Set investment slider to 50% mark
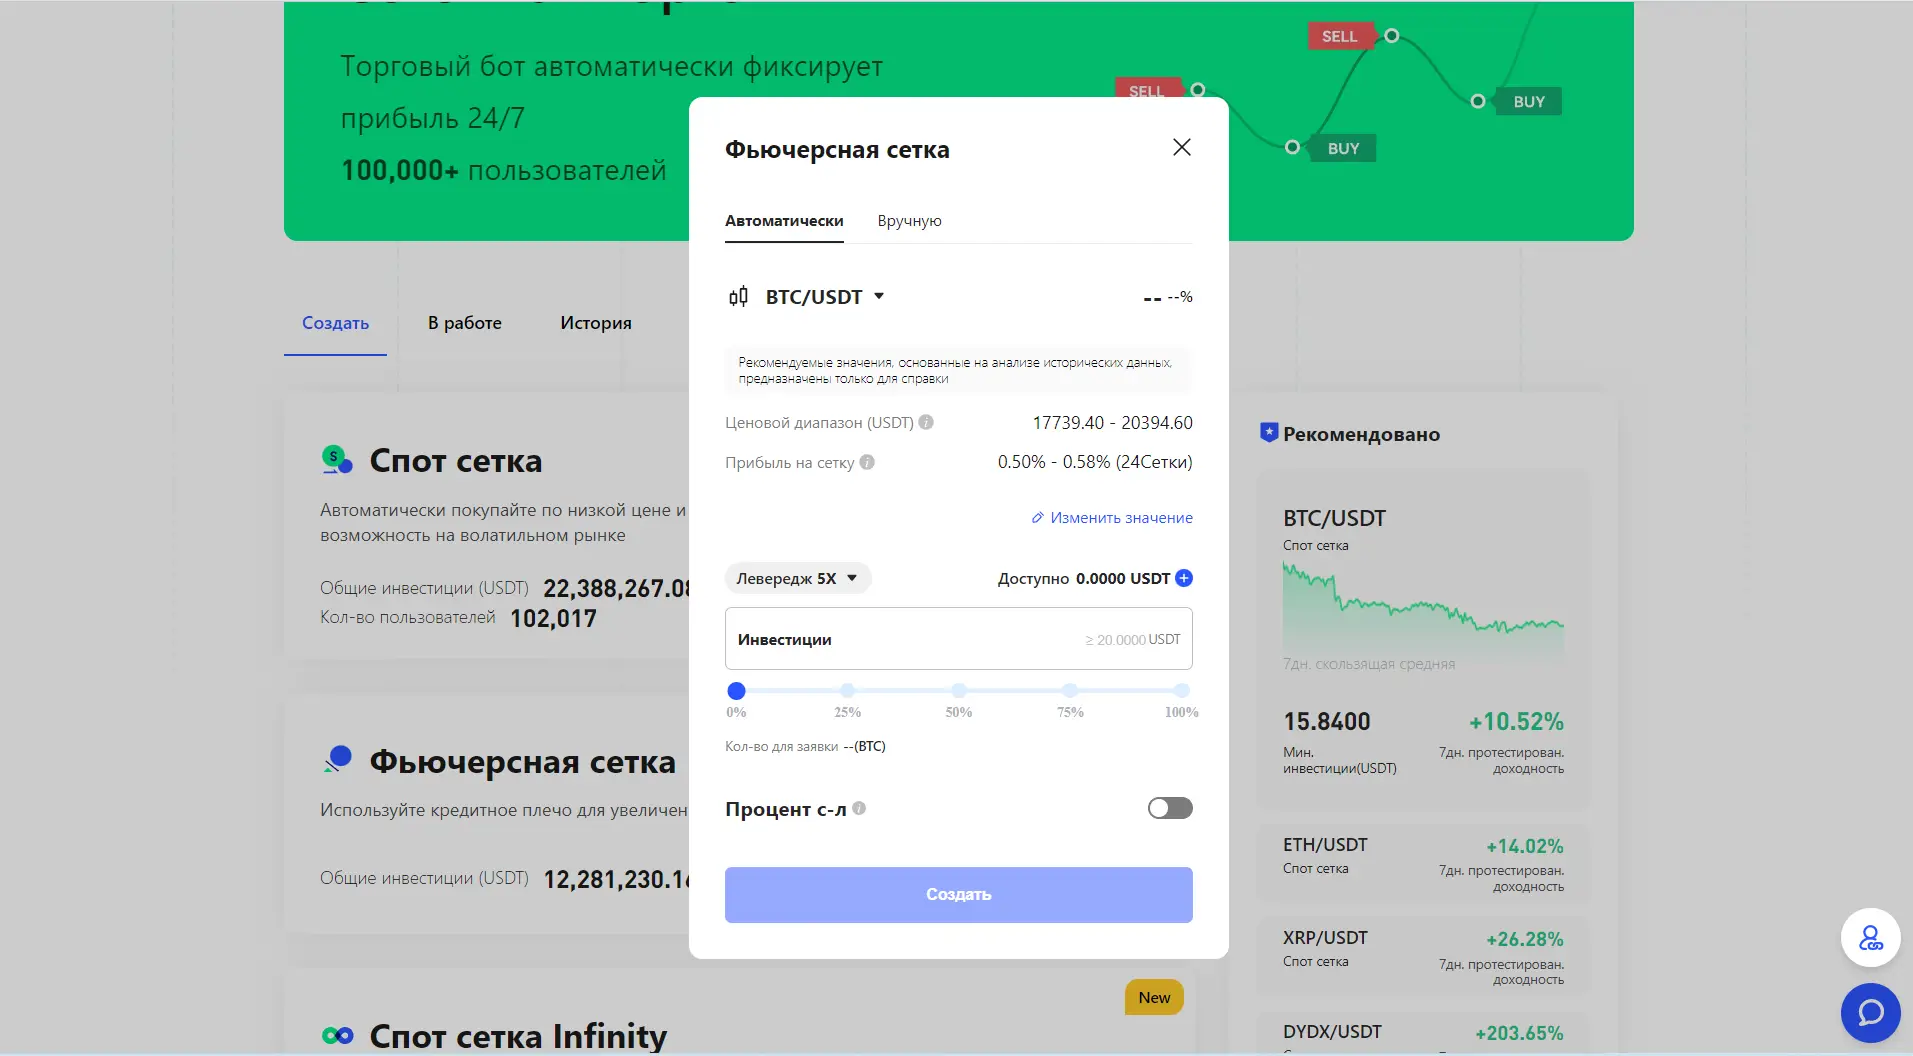 click(959, 690)
